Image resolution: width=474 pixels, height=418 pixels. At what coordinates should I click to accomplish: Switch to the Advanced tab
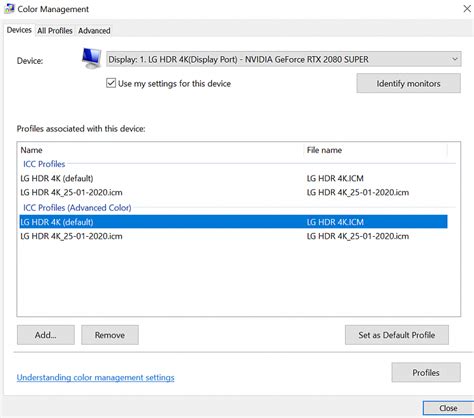tap(94, 31)
